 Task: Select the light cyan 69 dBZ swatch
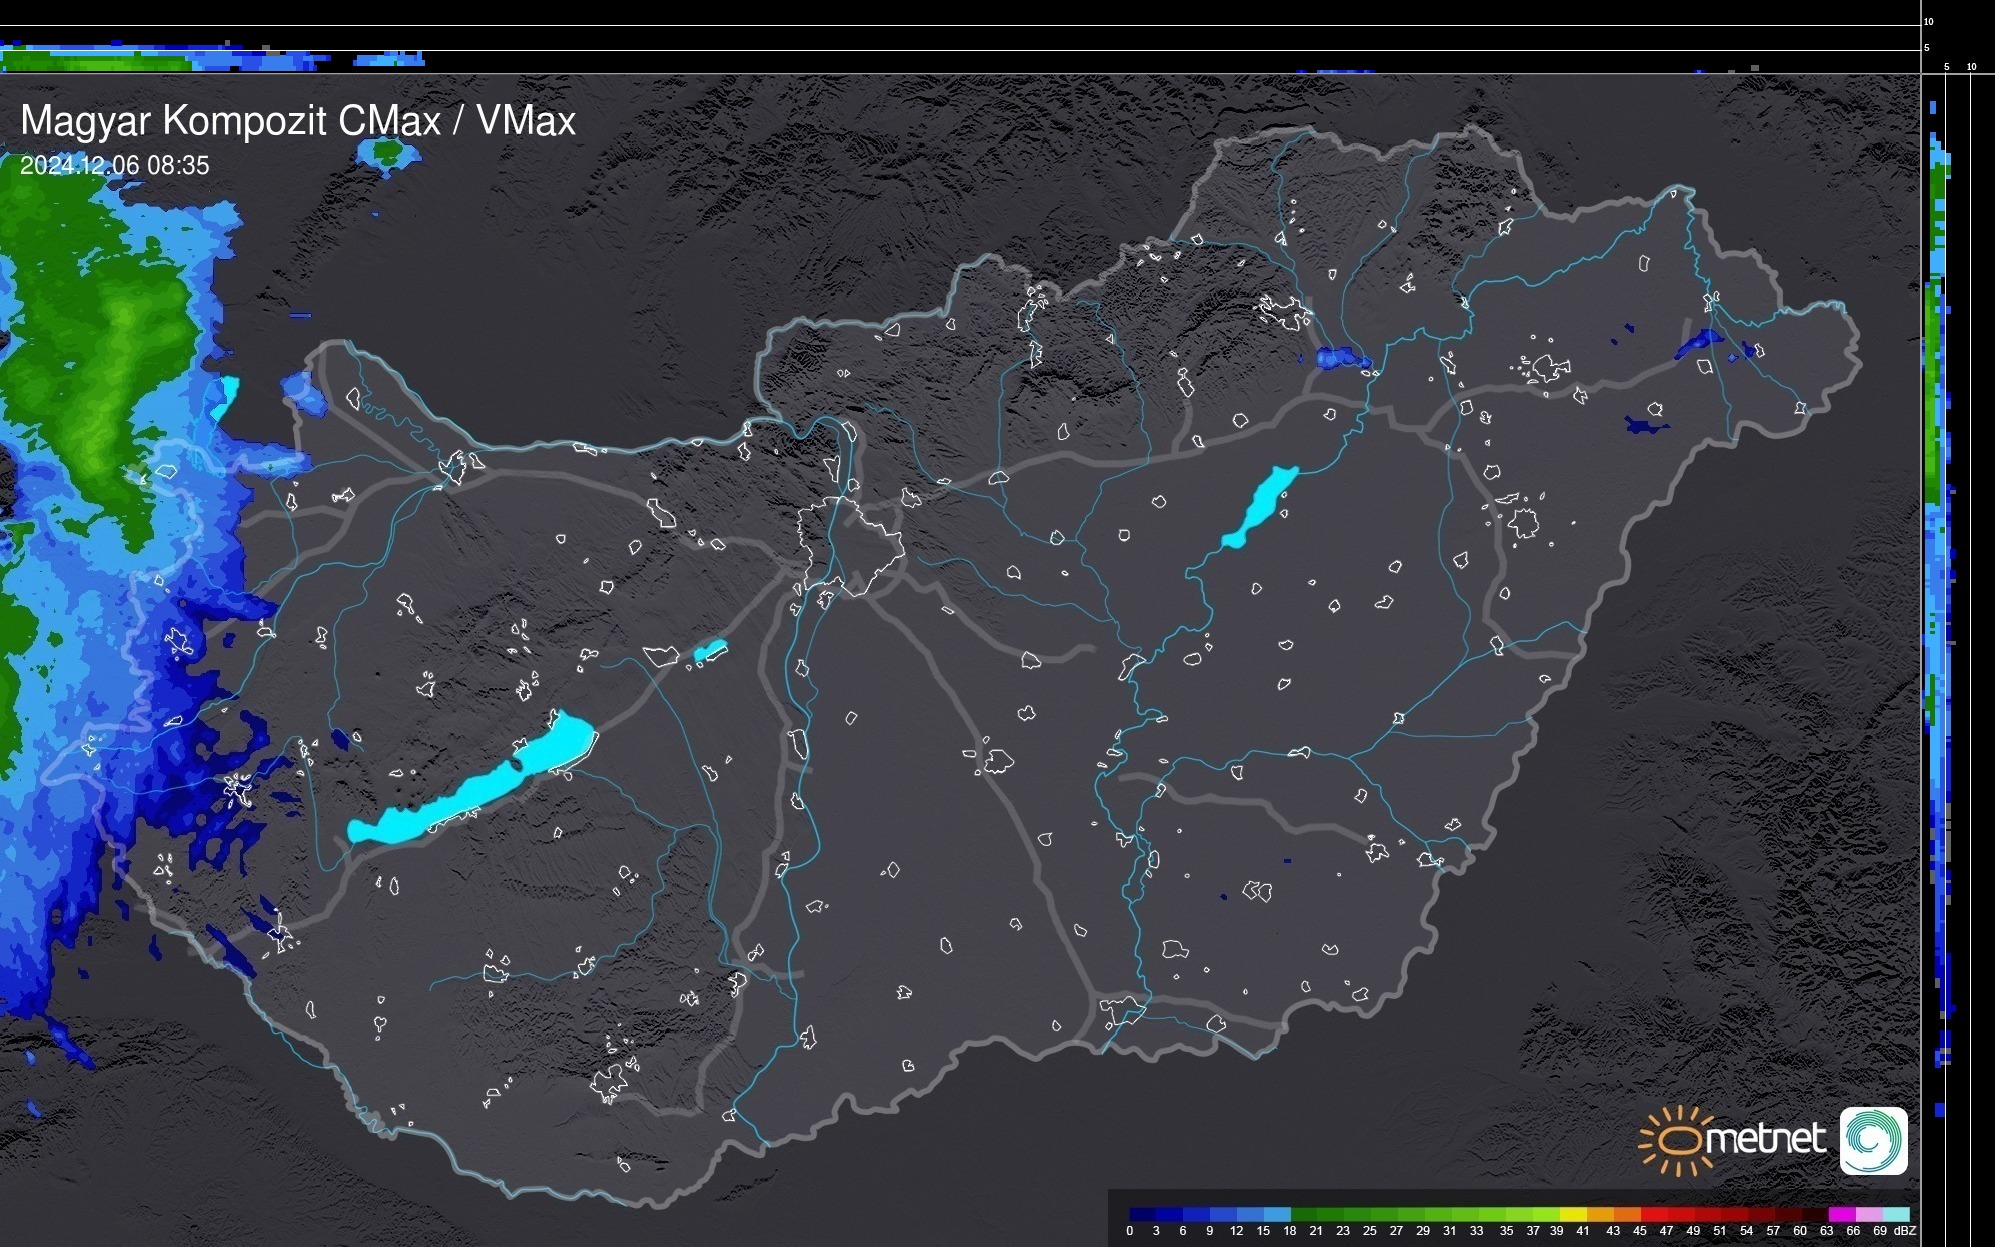(1895, 1215)
